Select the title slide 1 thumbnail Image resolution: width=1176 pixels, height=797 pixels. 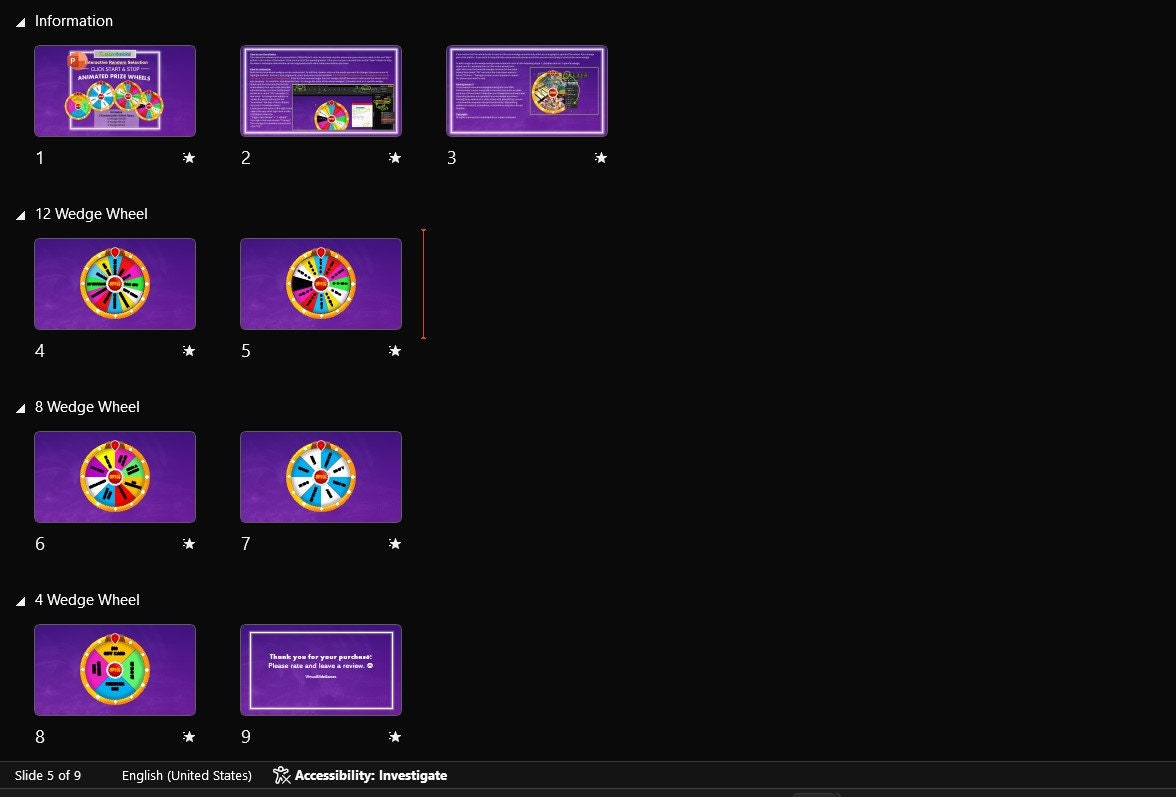click(x=115, y=90)
